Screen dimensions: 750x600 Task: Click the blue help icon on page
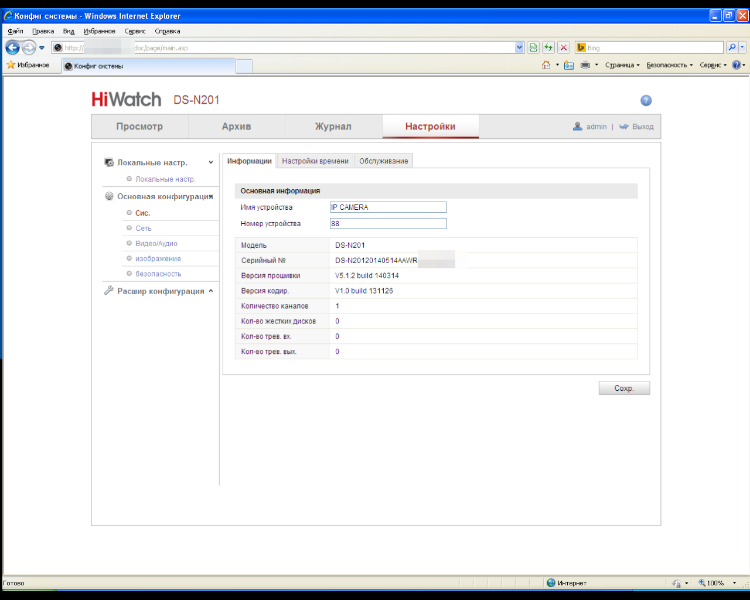(x=646, y=100)
